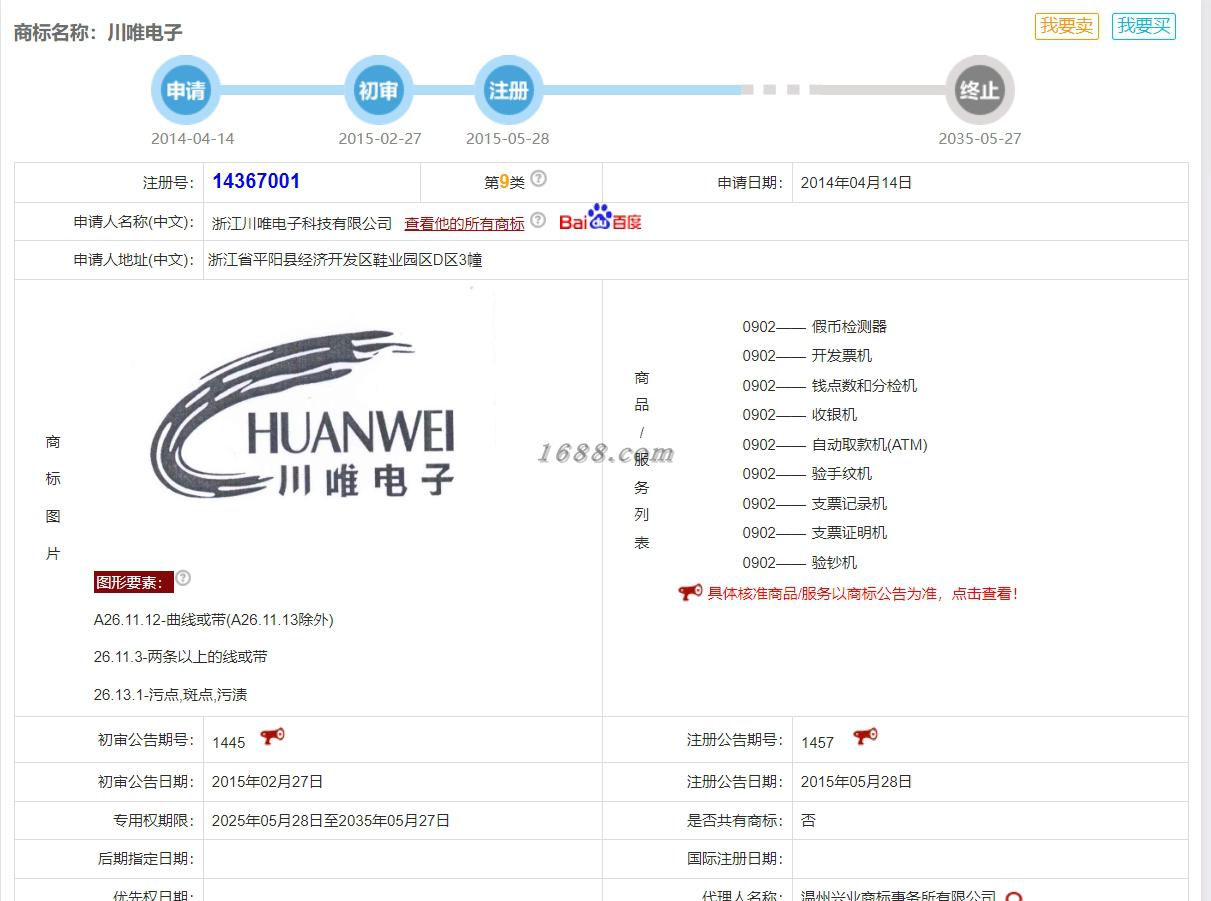
Task: Click registration number 14367001
Action: 256,181
